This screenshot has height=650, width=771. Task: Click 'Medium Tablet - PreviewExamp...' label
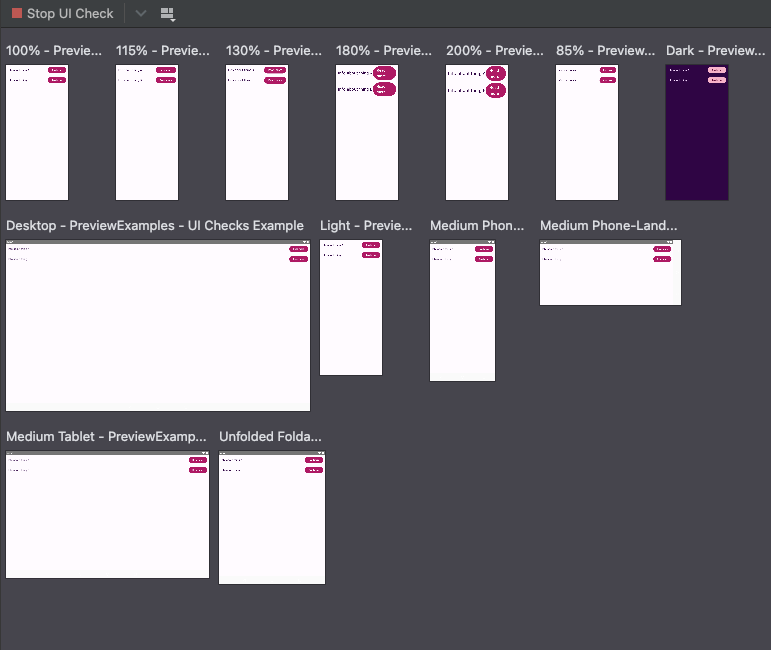tap(106, 437)
